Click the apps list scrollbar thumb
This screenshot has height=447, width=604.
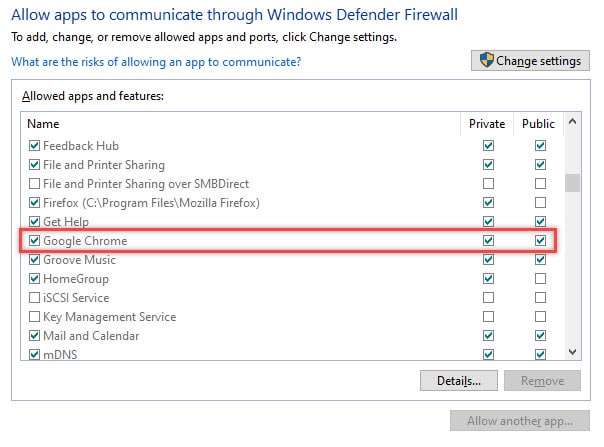pyautogui.click(x=572, y=183)
